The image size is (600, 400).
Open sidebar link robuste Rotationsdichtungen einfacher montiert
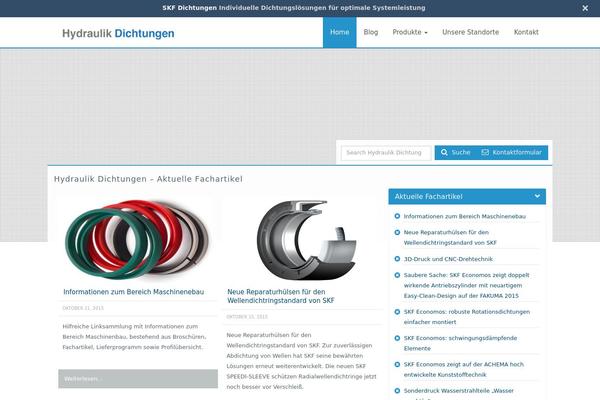[x=467, y=317]
